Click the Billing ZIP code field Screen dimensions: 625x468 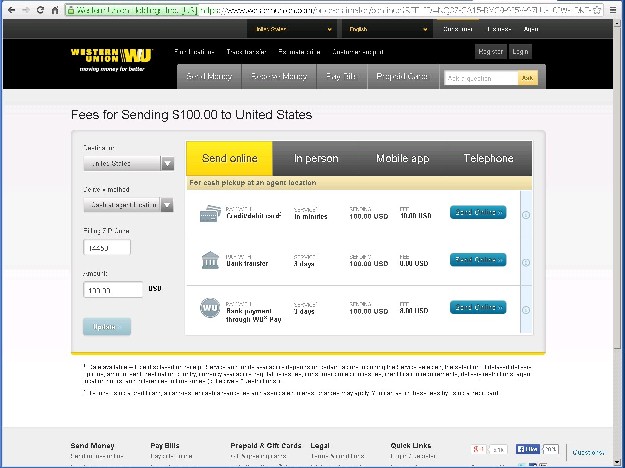(107, 248)
